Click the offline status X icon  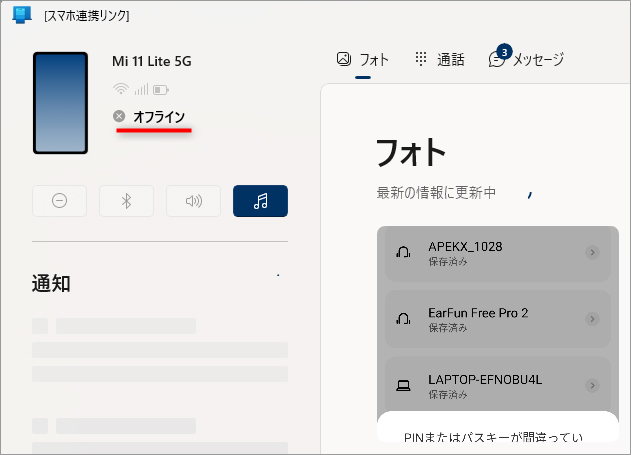[x=119, y=116]
